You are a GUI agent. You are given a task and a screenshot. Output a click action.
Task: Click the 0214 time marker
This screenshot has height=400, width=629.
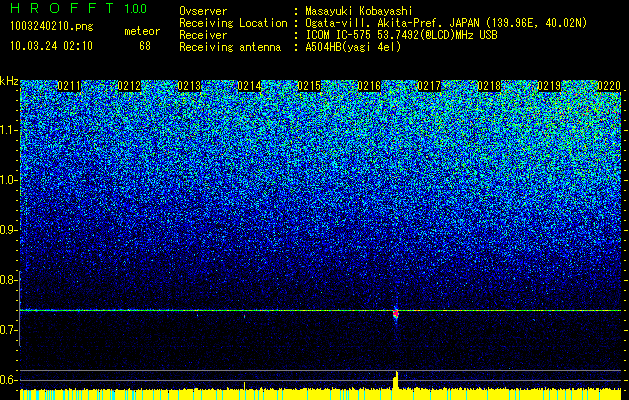pos(249,86)
